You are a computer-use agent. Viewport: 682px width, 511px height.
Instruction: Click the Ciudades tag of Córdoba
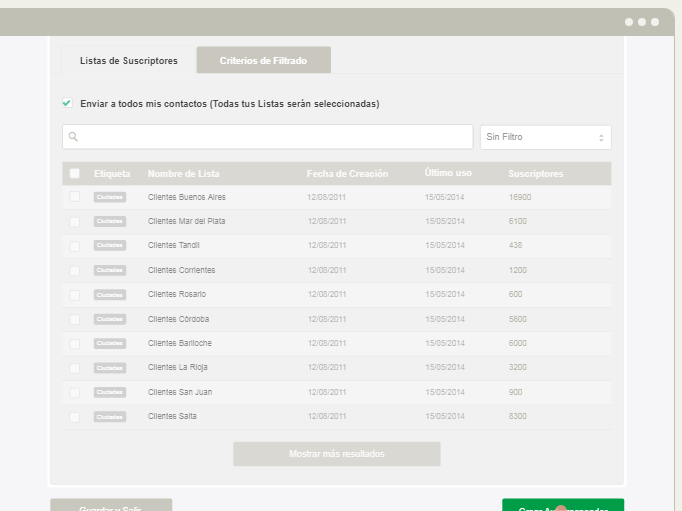tap(110, 319)
